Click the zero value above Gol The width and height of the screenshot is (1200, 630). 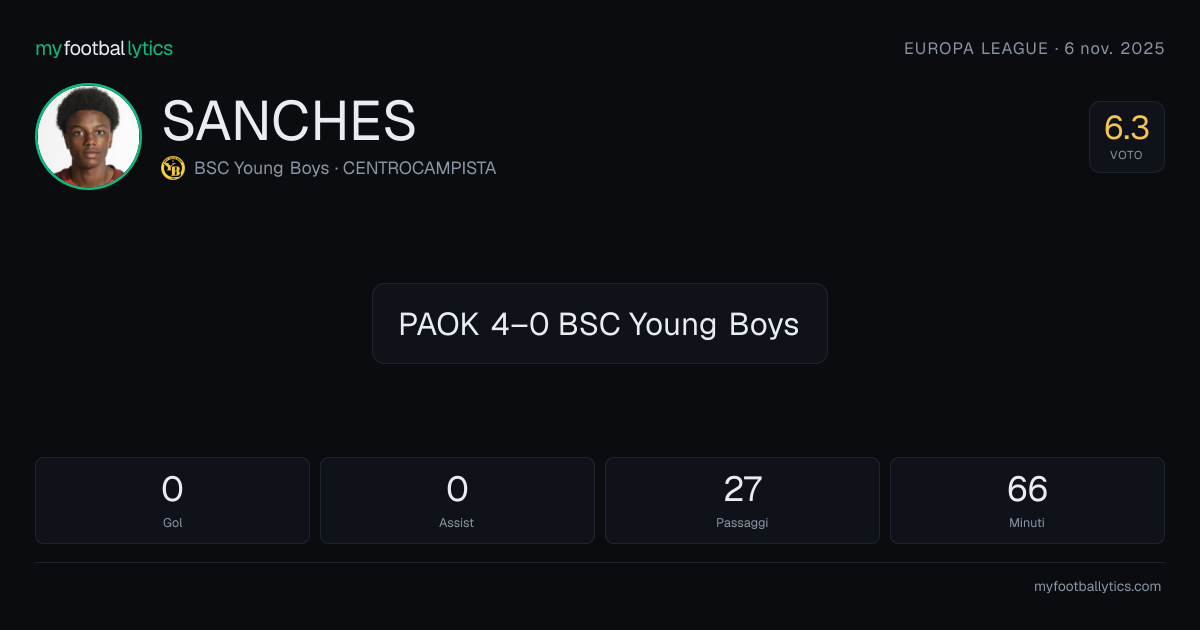pyautogui.click(x=172, y=489)
